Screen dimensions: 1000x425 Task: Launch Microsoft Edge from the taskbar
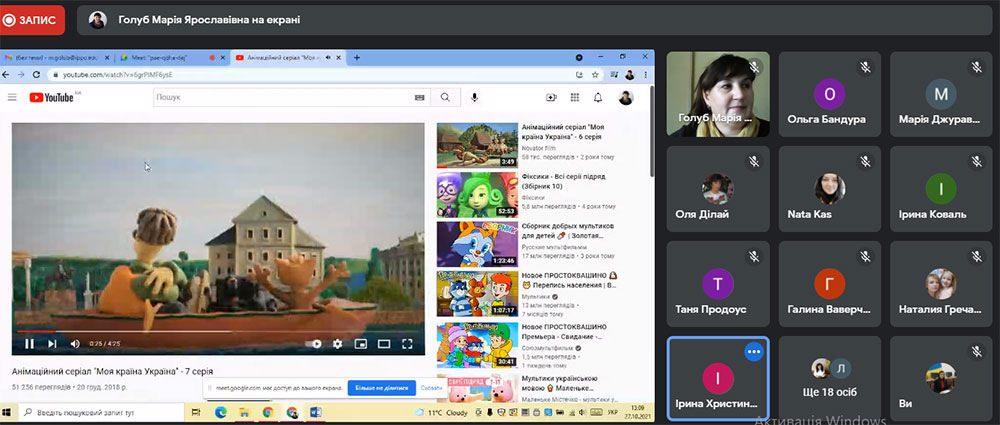(221, 413)
